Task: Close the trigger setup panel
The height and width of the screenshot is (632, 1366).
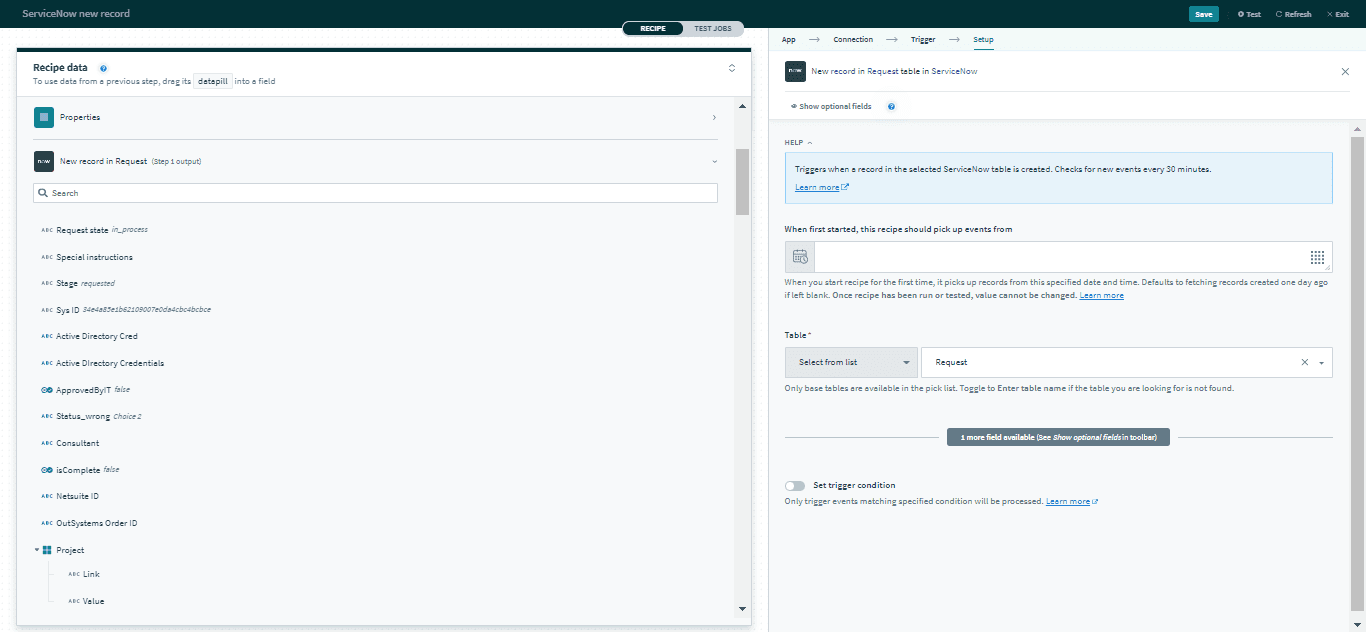Action: (x=1344, y=72)
